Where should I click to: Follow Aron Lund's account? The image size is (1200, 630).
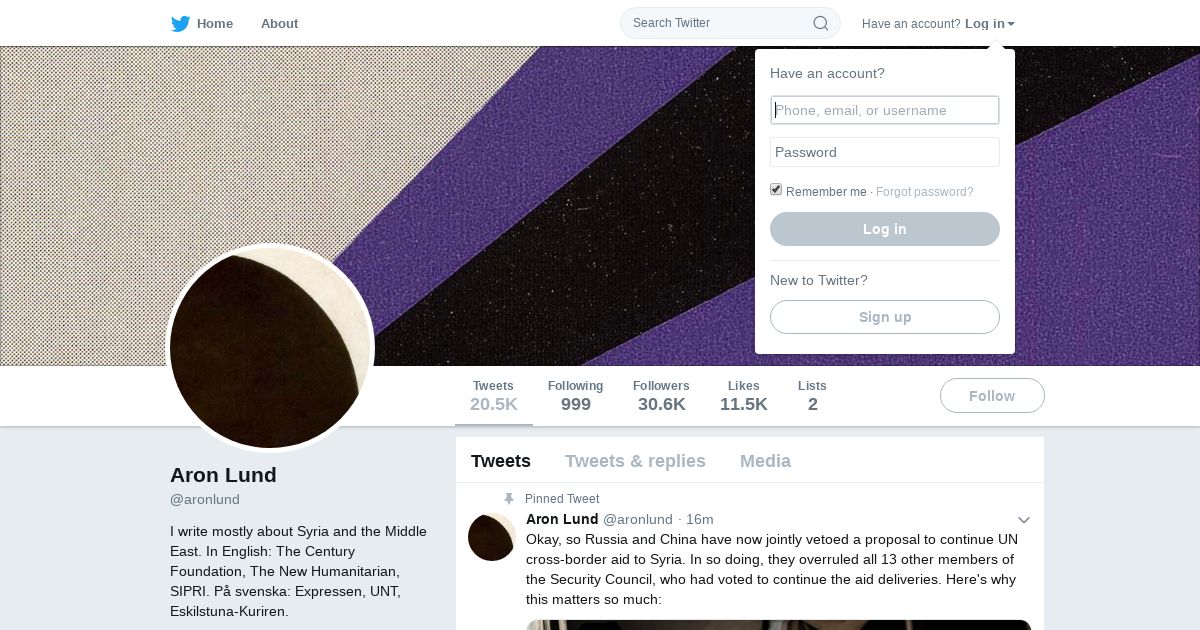[x=992, y=396]
